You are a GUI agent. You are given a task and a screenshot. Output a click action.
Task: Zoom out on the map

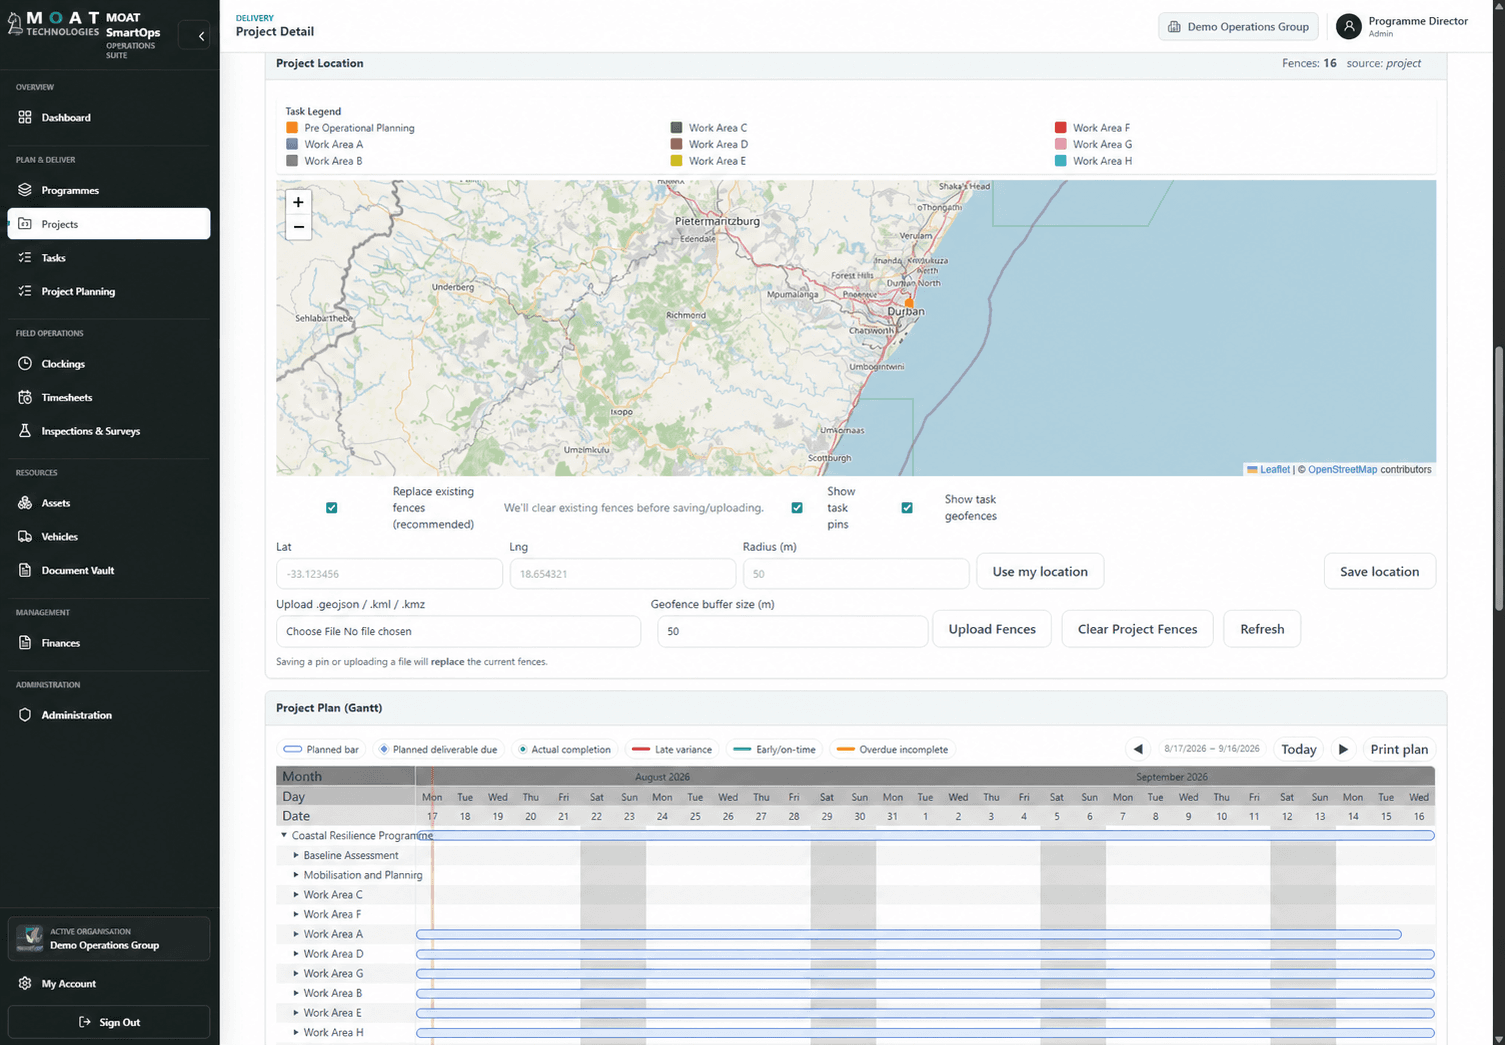[x=298, y=227]
